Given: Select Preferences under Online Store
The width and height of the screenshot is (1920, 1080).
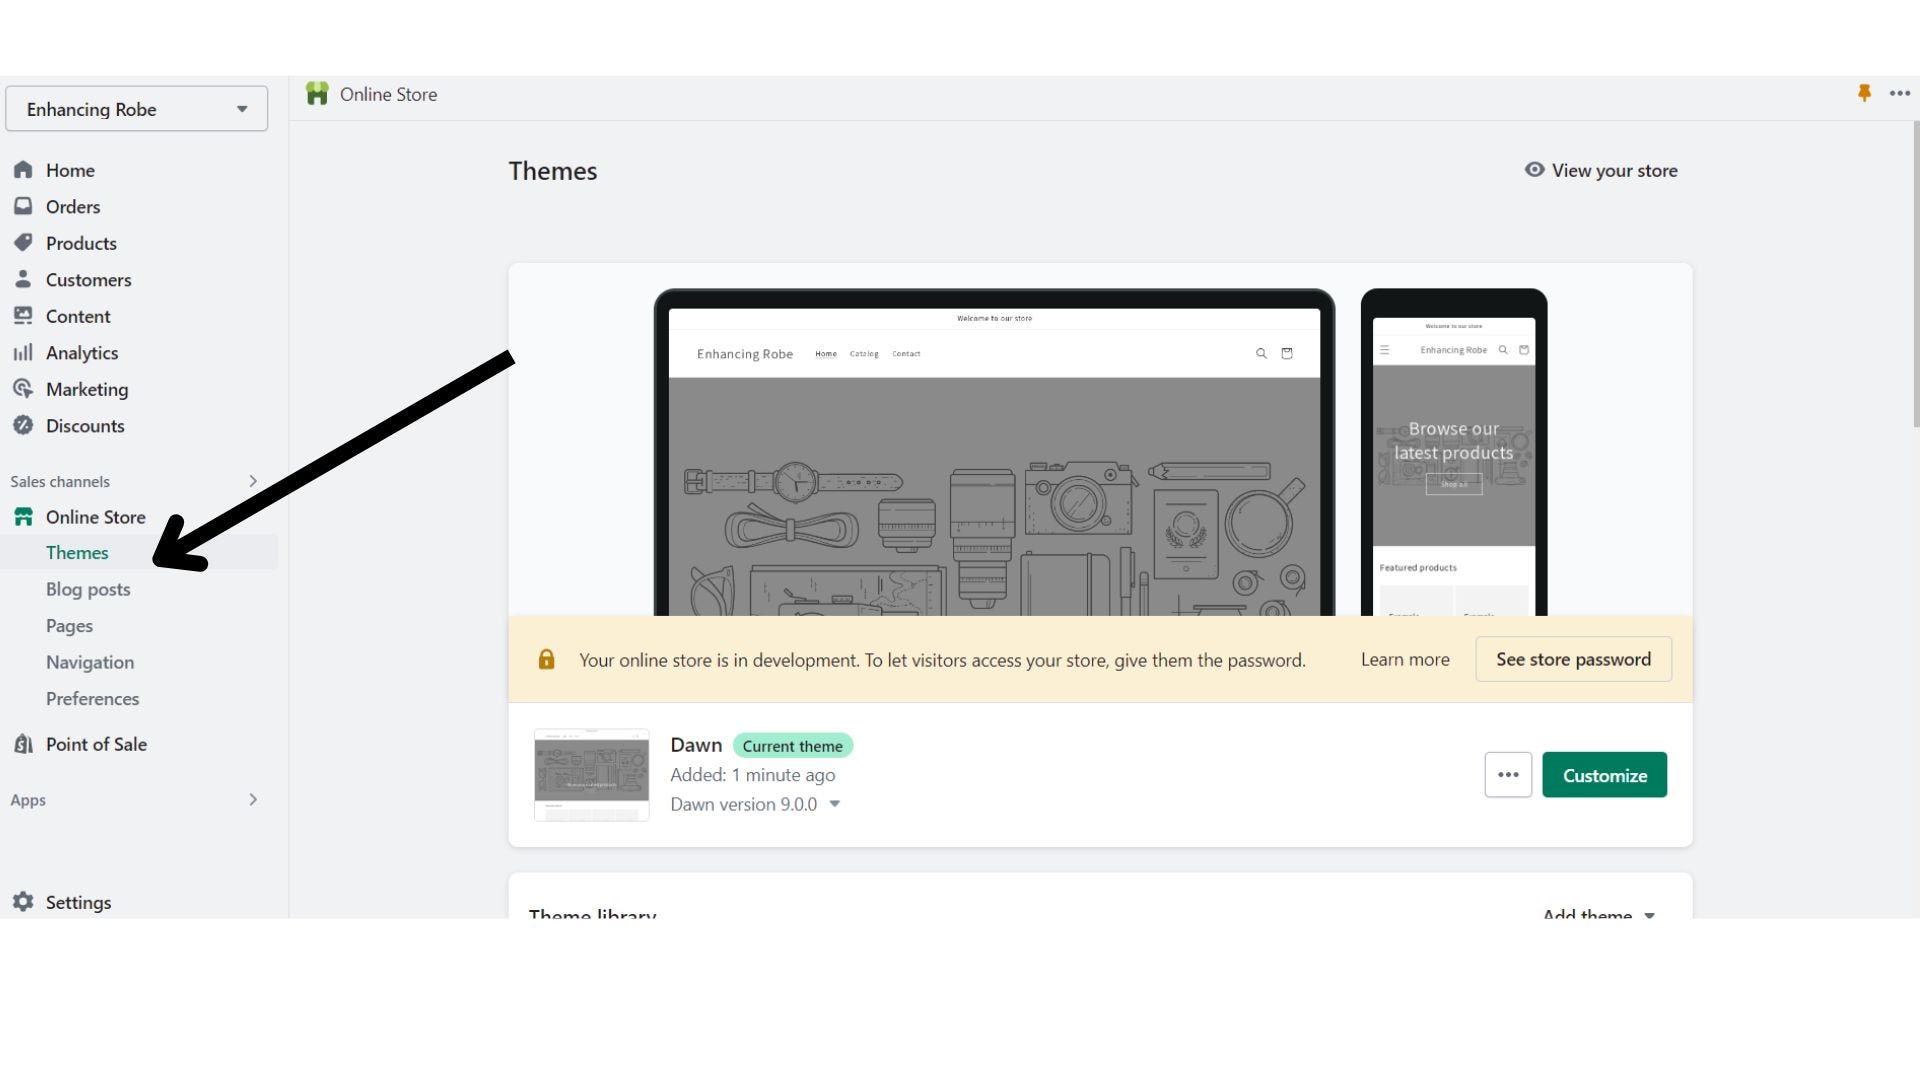Looking at the screenshot, I should 92,698.
